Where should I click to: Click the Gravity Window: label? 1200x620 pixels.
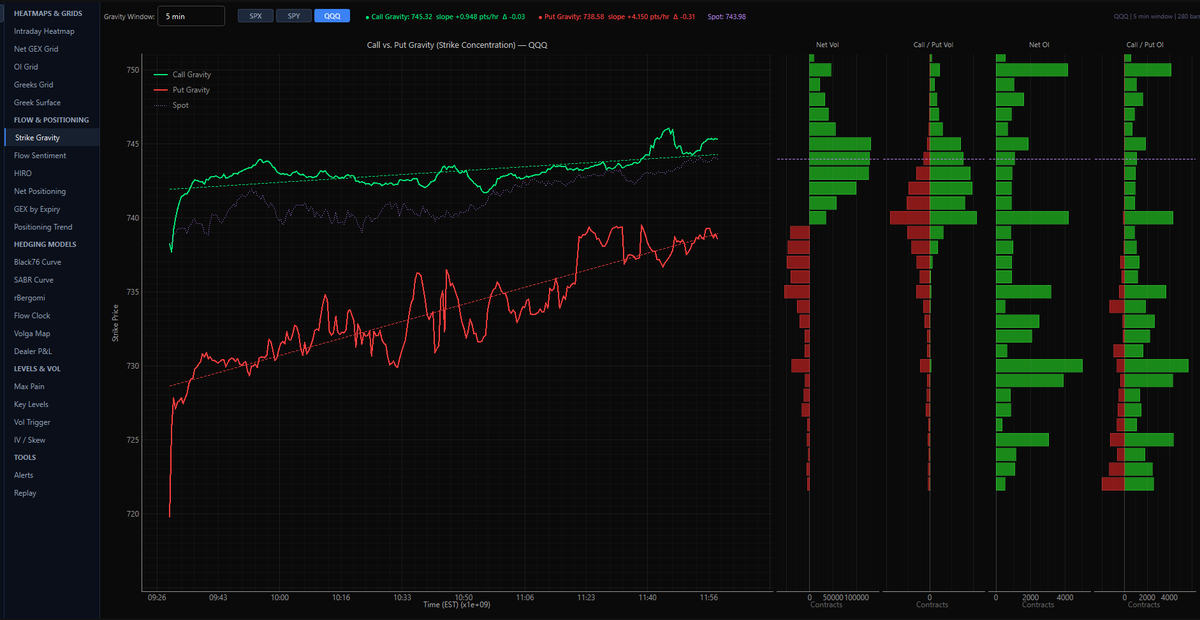click(x=129, y=17)
